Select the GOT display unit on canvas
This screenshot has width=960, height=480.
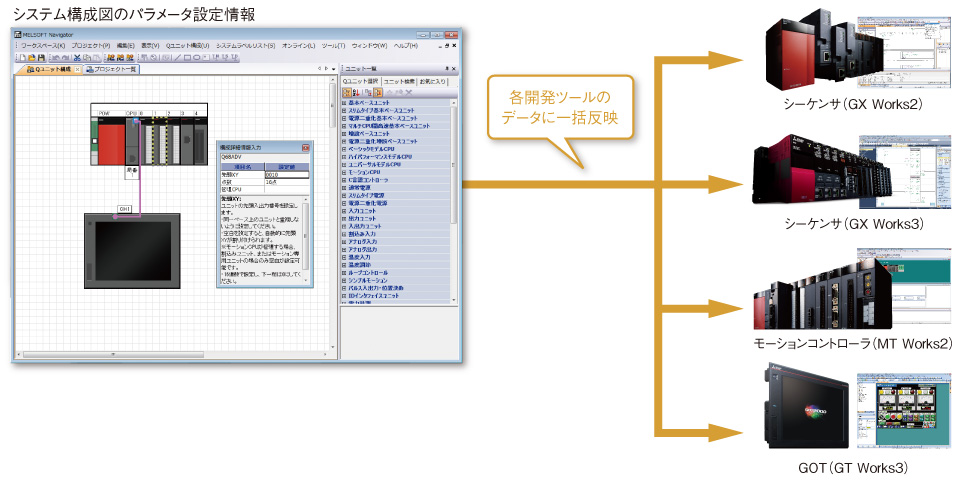point(132,250)
